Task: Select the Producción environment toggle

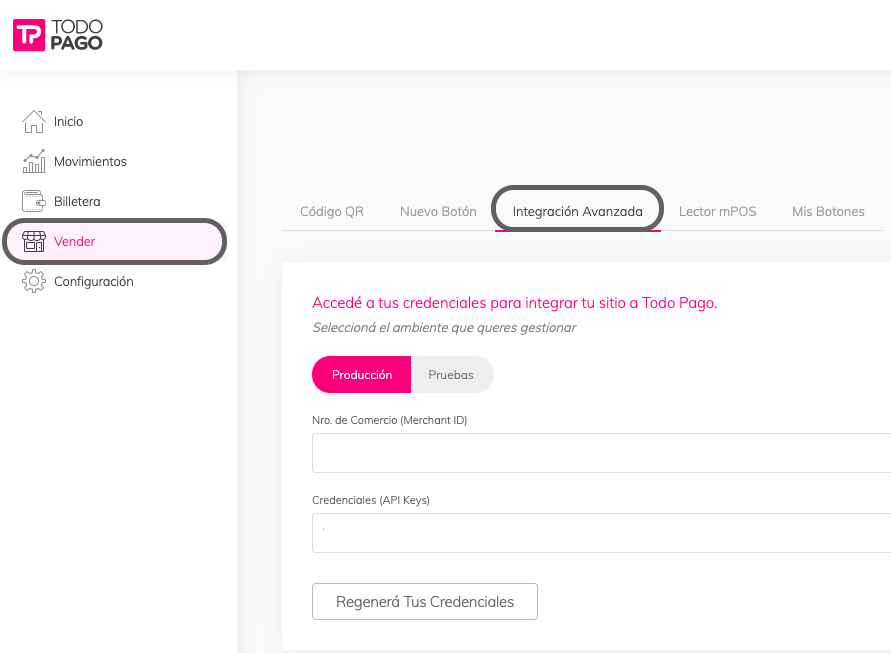Action: [361, 375]
